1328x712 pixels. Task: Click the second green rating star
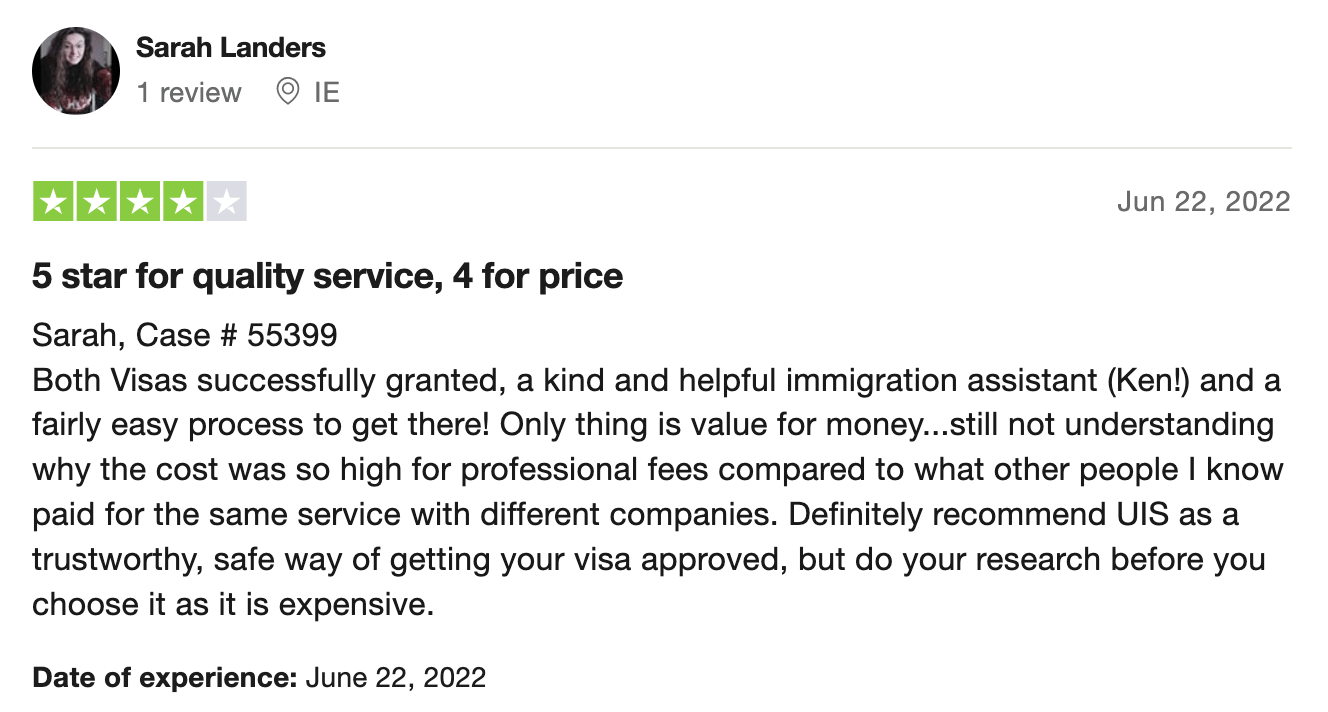click(97, 201)
